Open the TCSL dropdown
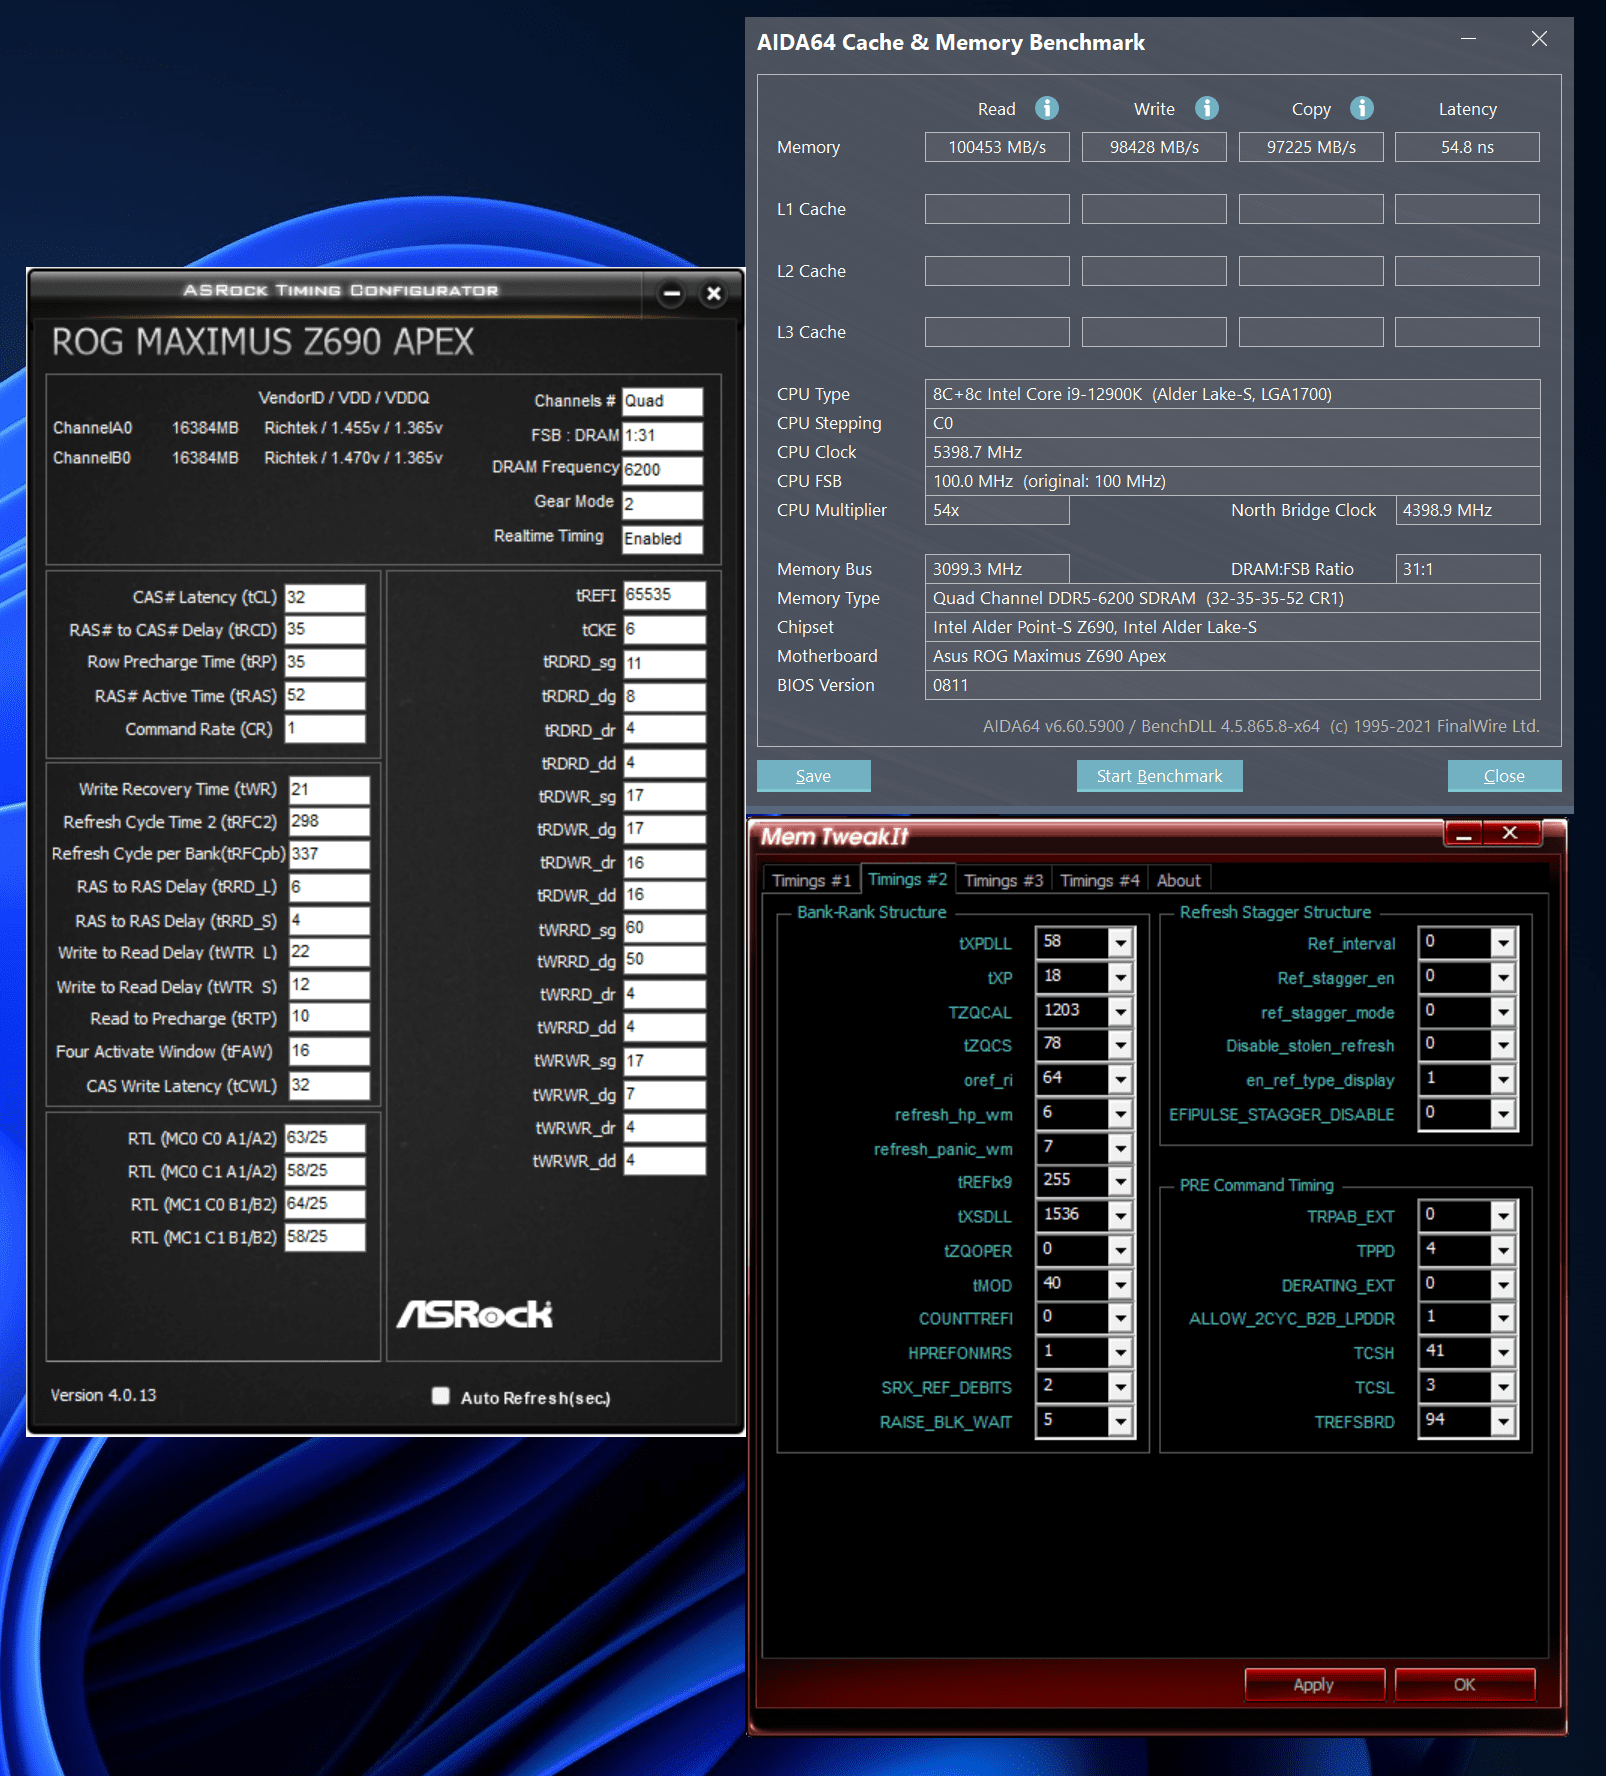 click(1503, 1388)
